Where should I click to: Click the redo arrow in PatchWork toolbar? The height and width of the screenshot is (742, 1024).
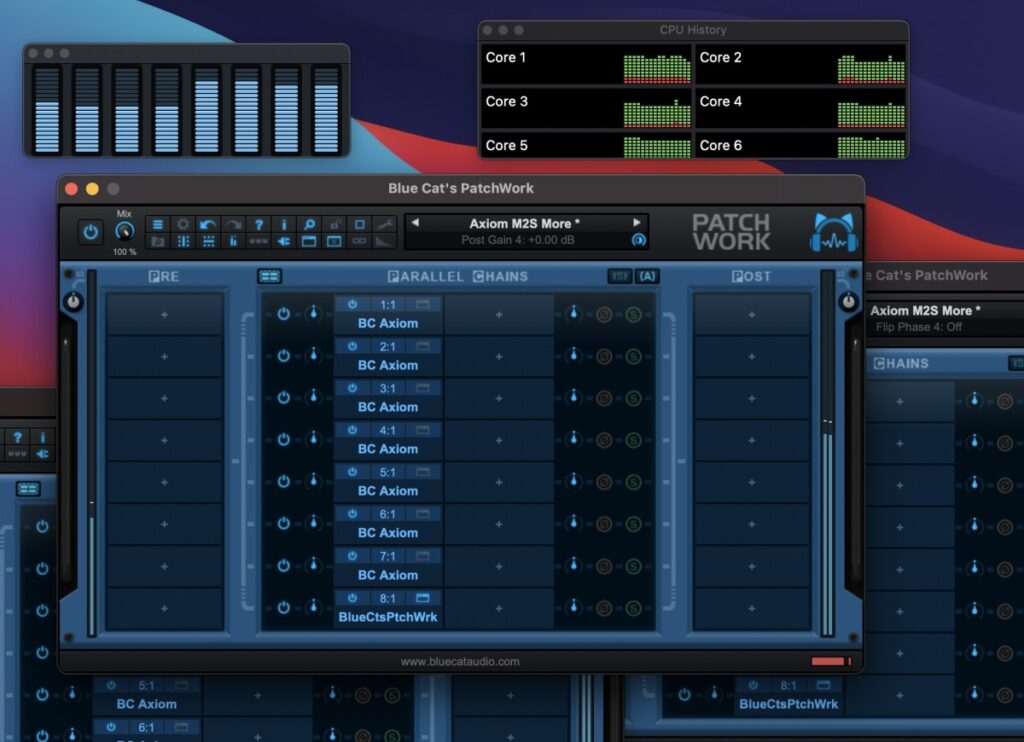pyautogui.click(x=233, y=224)
